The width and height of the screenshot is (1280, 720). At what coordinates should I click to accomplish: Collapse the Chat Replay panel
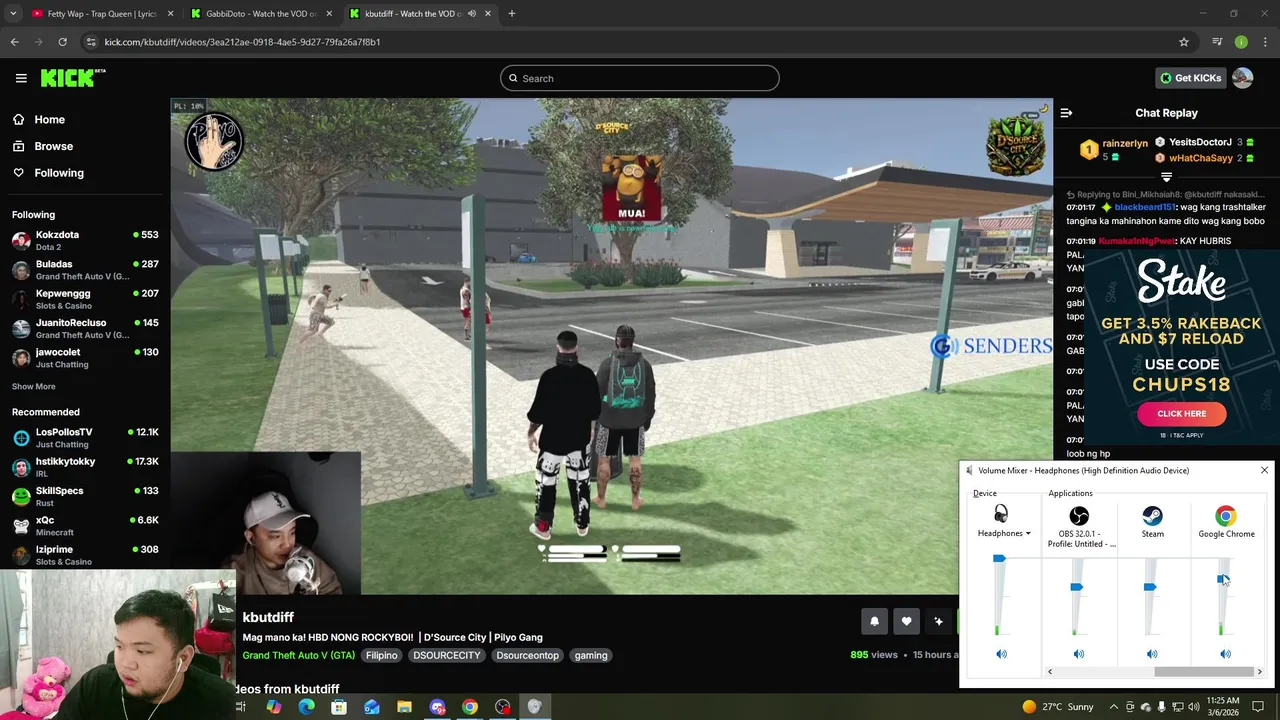pos(1066,113)
